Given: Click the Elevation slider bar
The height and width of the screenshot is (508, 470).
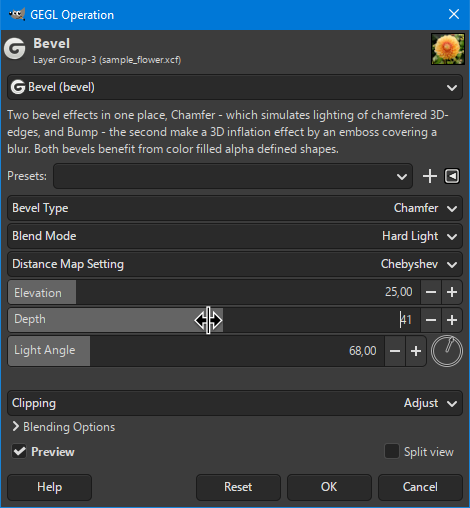Looking at the screenshot, I should 214,292.
